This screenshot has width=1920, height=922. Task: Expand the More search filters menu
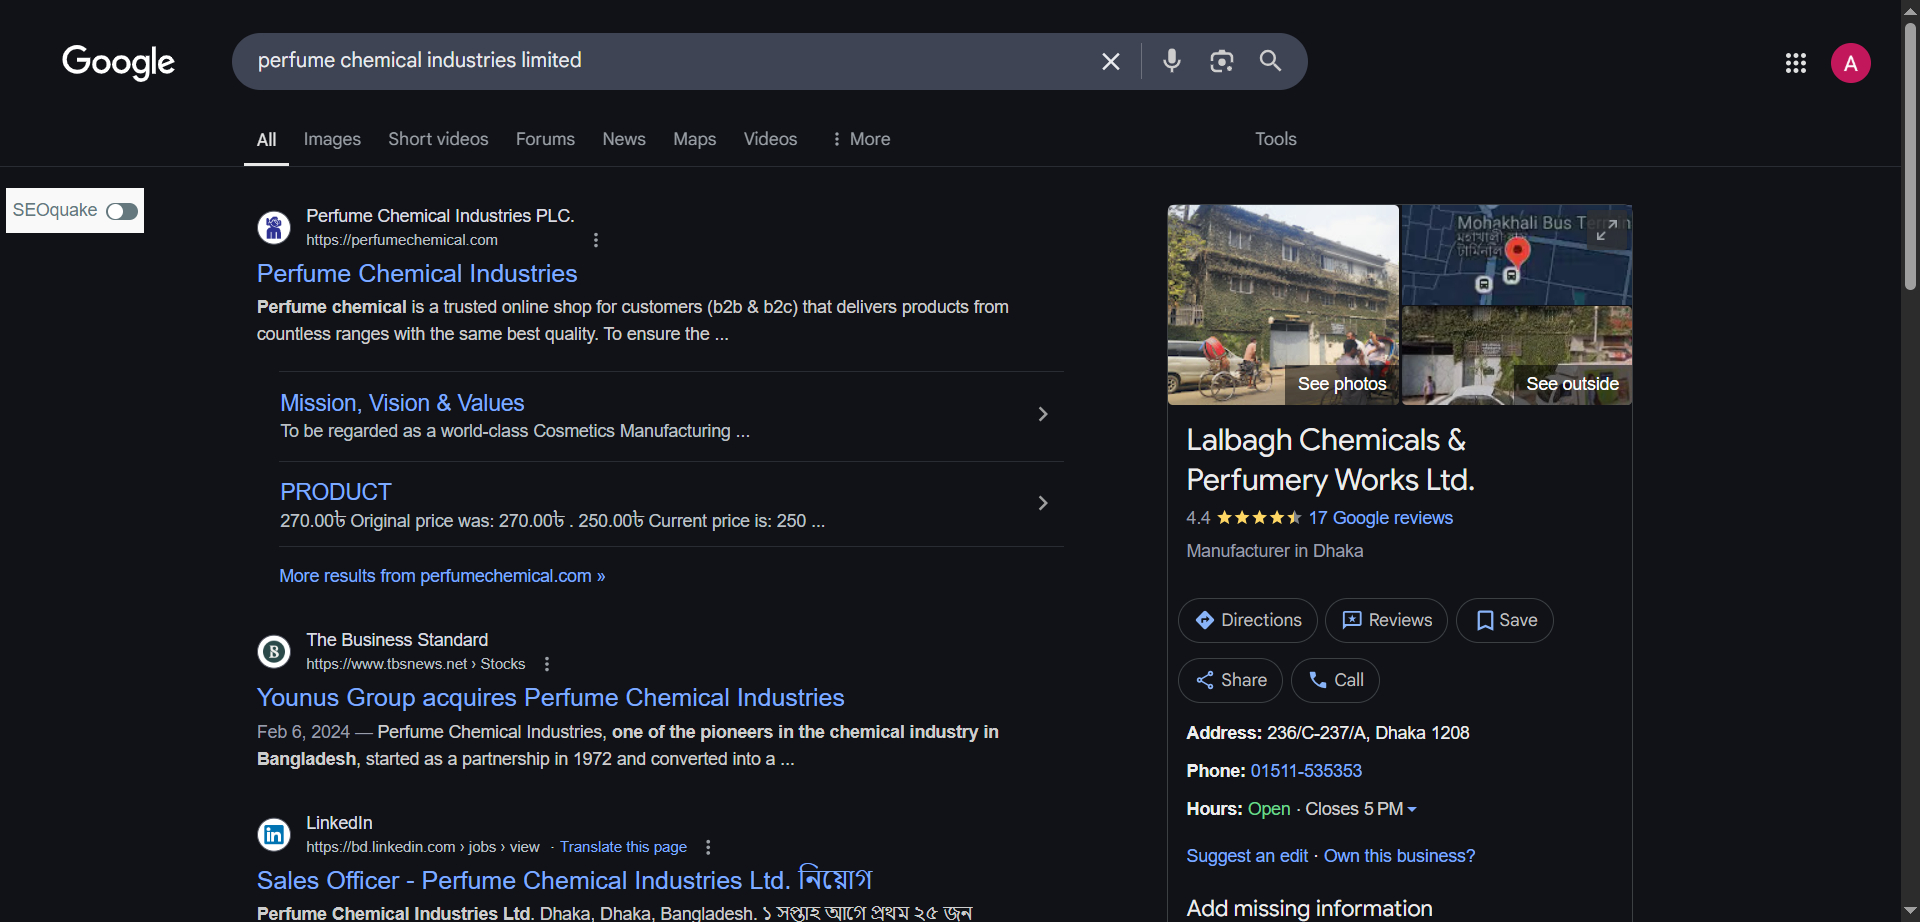click(x=860, y=139)
